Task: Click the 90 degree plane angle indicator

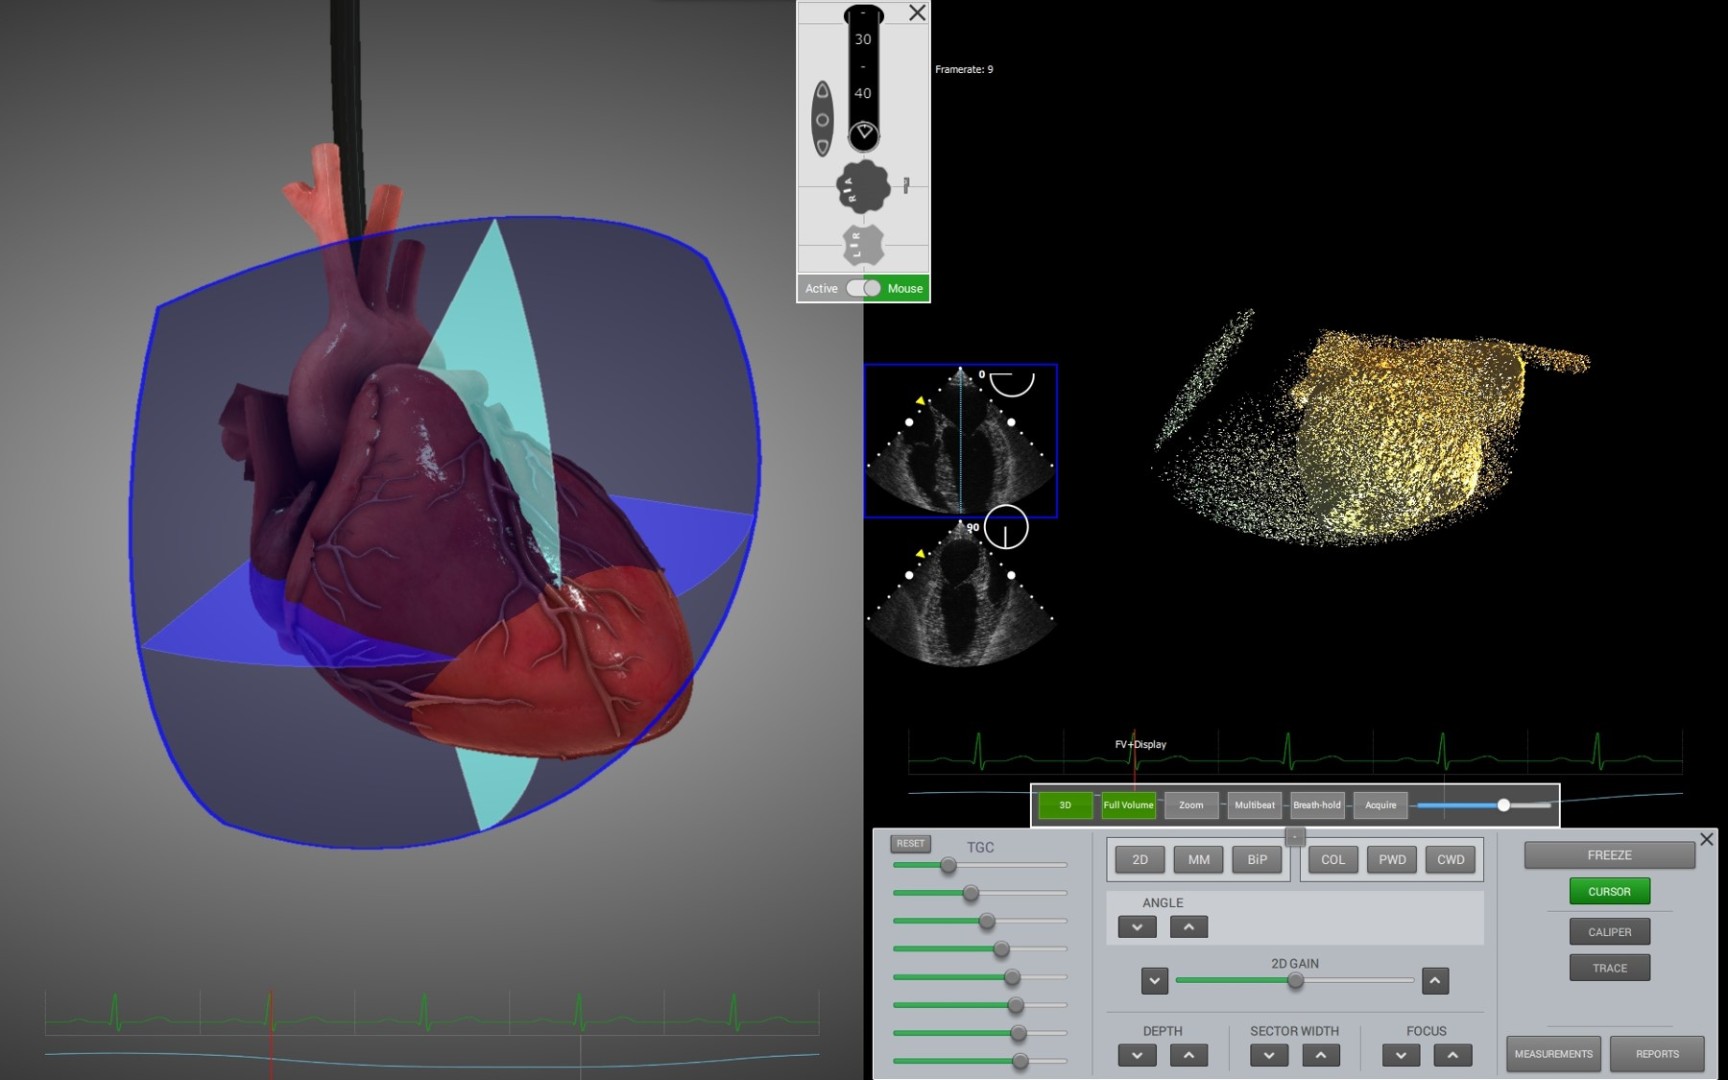Action: click(x=1005, y=527)
